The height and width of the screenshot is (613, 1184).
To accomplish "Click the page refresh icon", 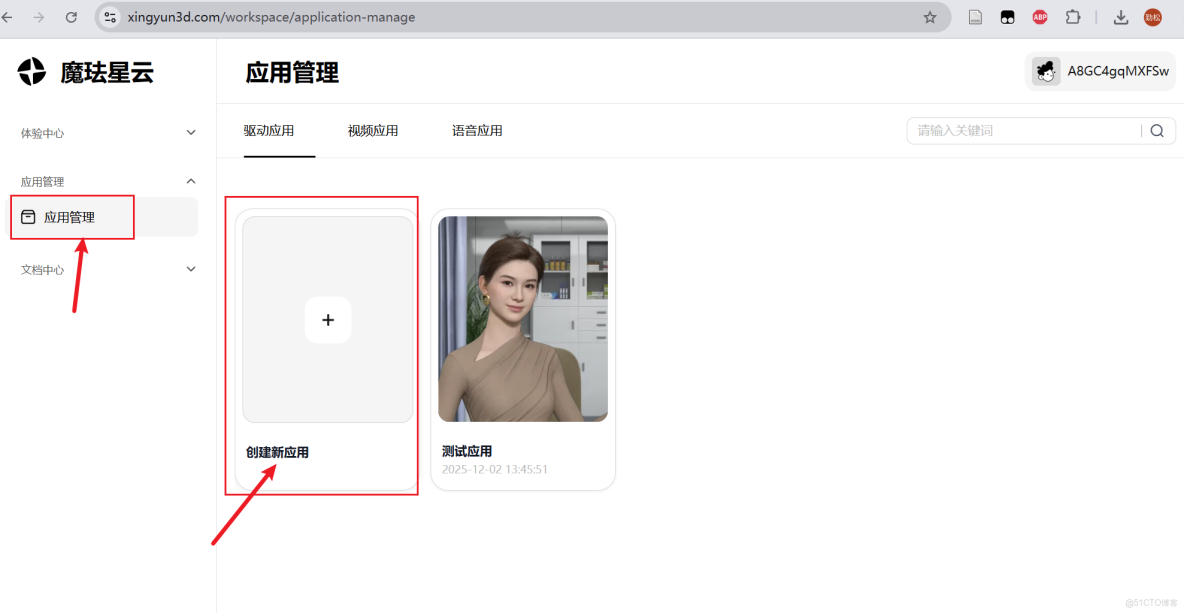I will (x=70, y=17).
